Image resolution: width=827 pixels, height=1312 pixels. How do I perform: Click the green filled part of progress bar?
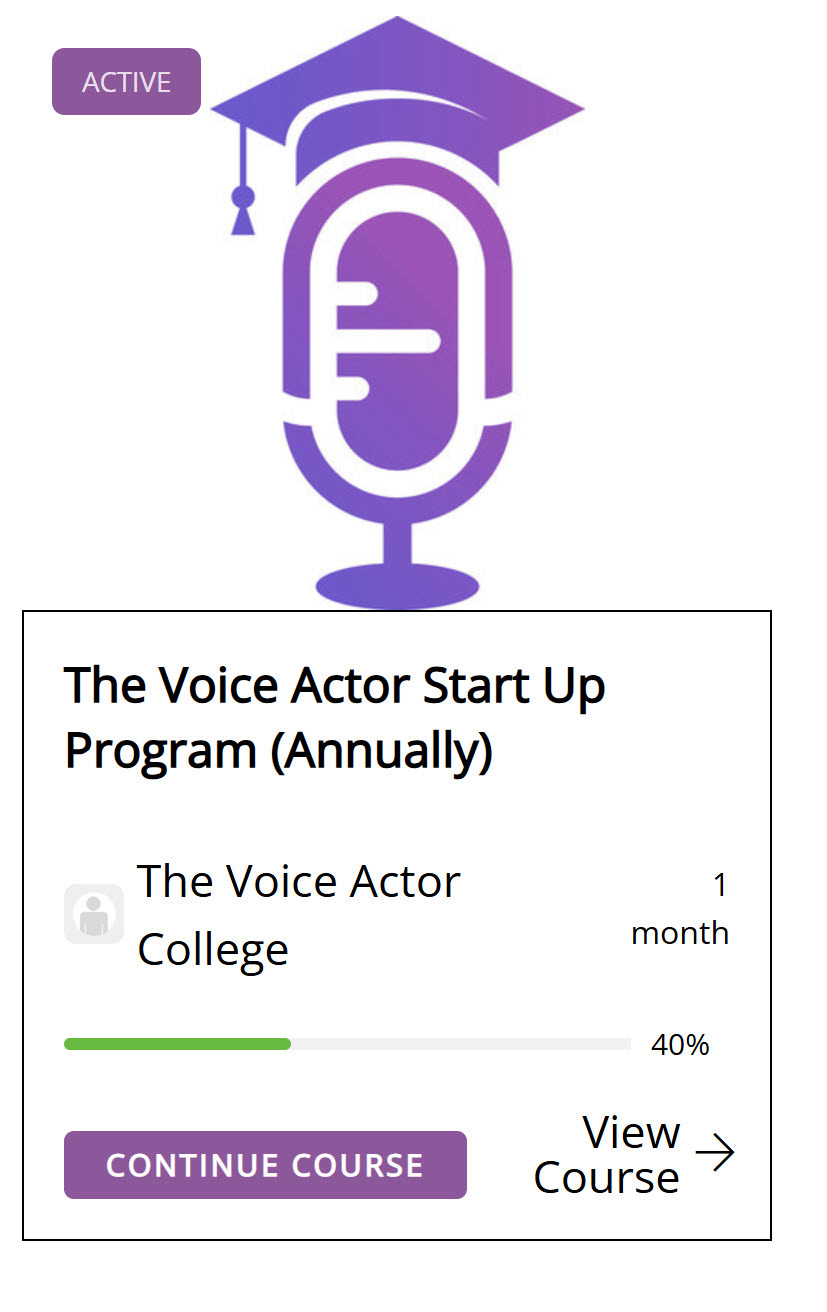pyautogui.click(x=177, y=1044)
